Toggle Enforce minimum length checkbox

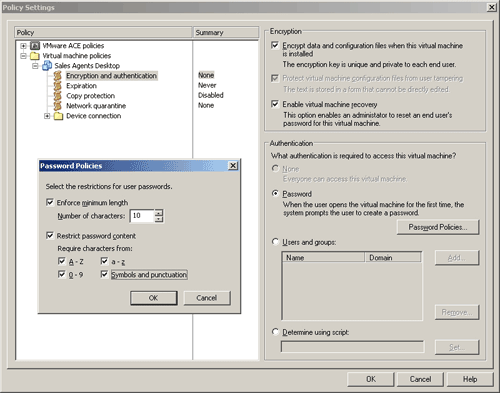(50, 202)
